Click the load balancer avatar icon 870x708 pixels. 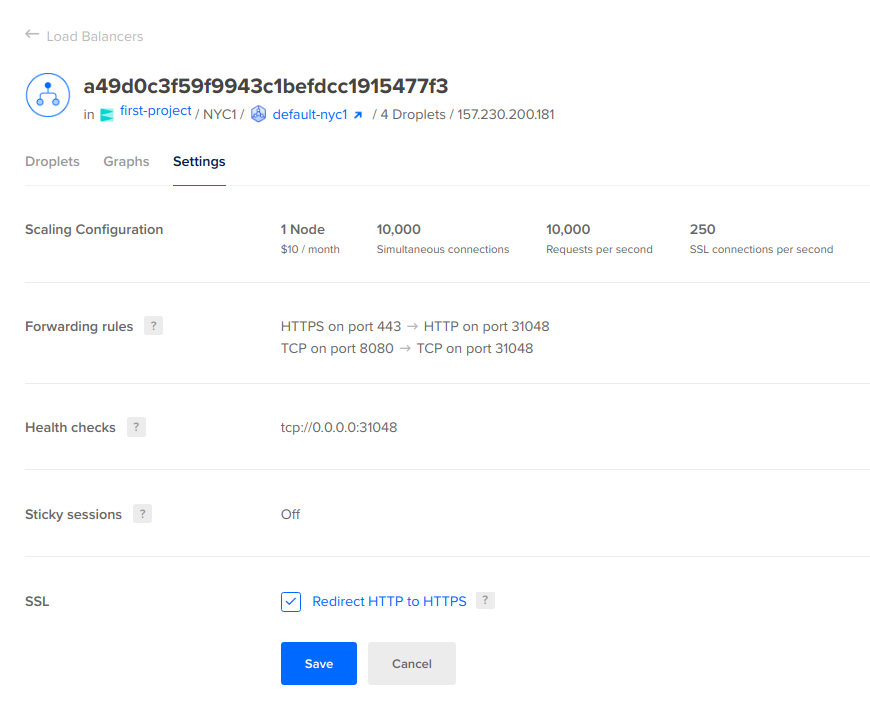47,95
